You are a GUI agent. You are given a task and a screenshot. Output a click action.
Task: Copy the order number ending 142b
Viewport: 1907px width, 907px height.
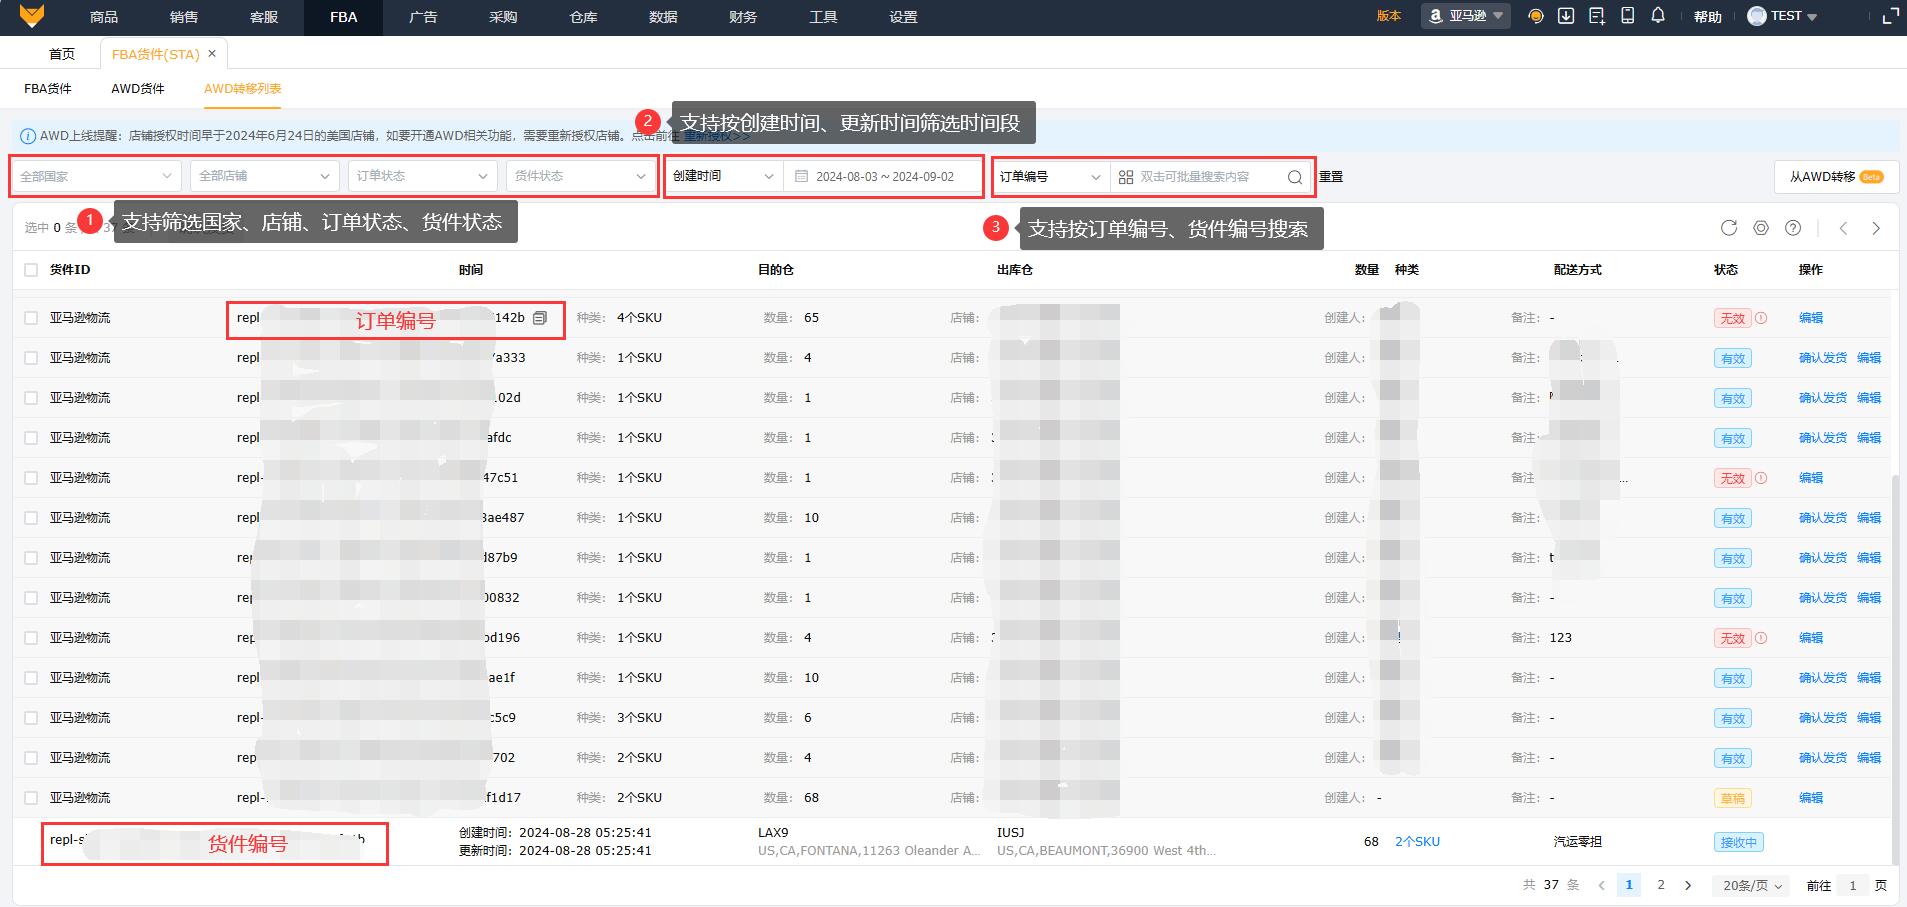coord(540,318)
